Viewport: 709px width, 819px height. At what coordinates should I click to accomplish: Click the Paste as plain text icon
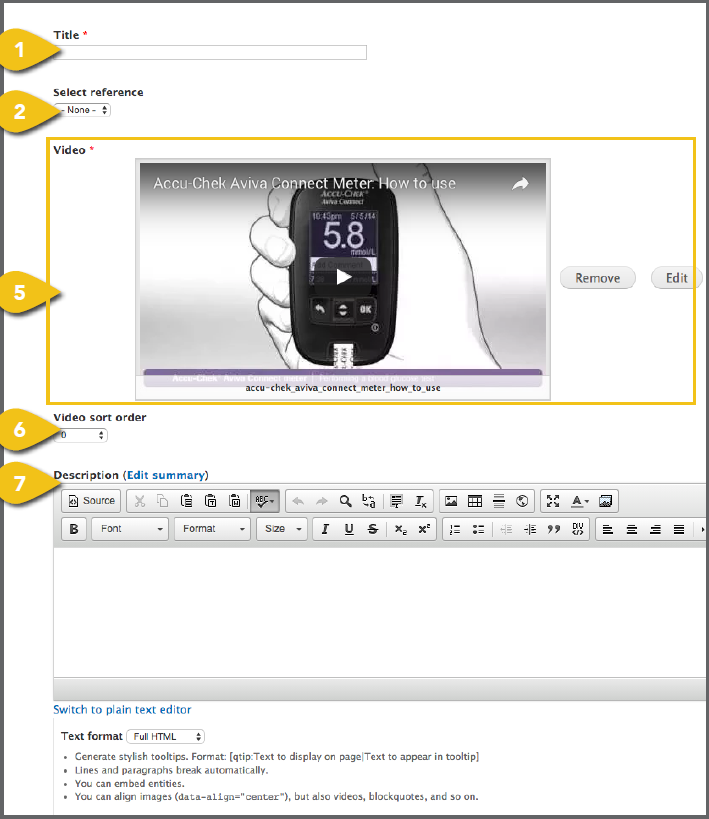point(211,501)
